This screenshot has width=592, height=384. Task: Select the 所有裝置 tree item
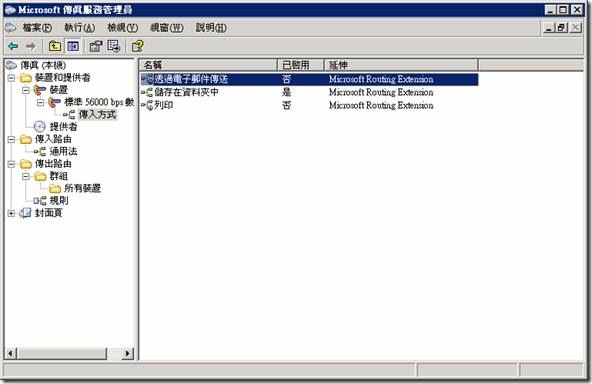pos(82,188)
